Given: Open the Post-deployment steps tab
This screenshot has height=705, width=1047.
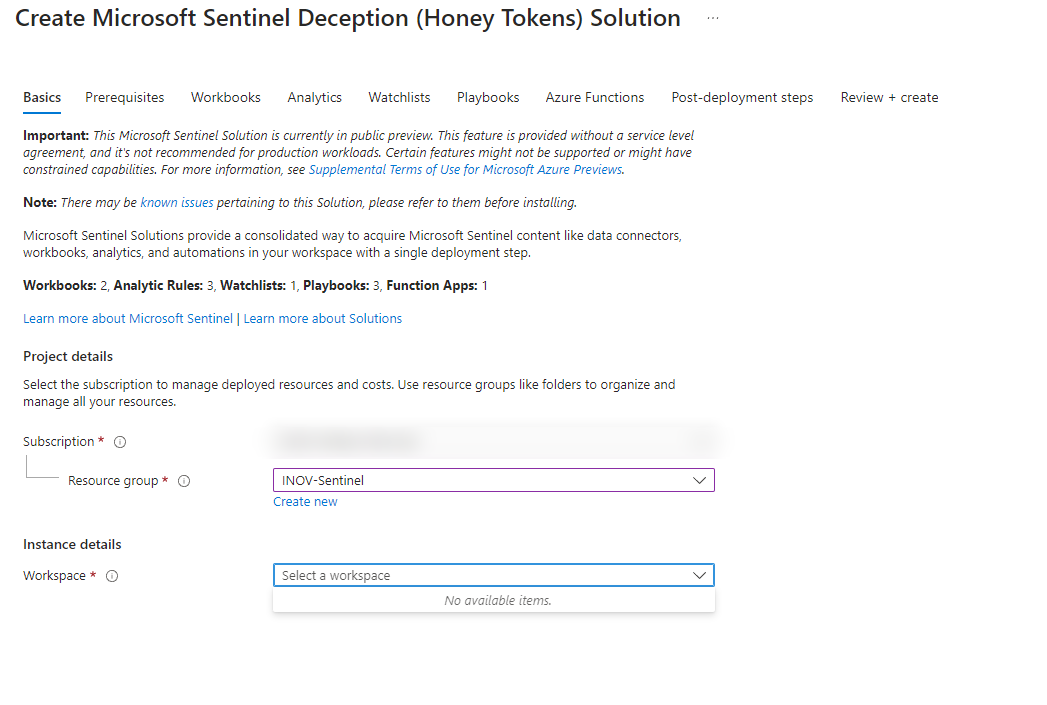Looking at the screenshot, I should 742,97.
